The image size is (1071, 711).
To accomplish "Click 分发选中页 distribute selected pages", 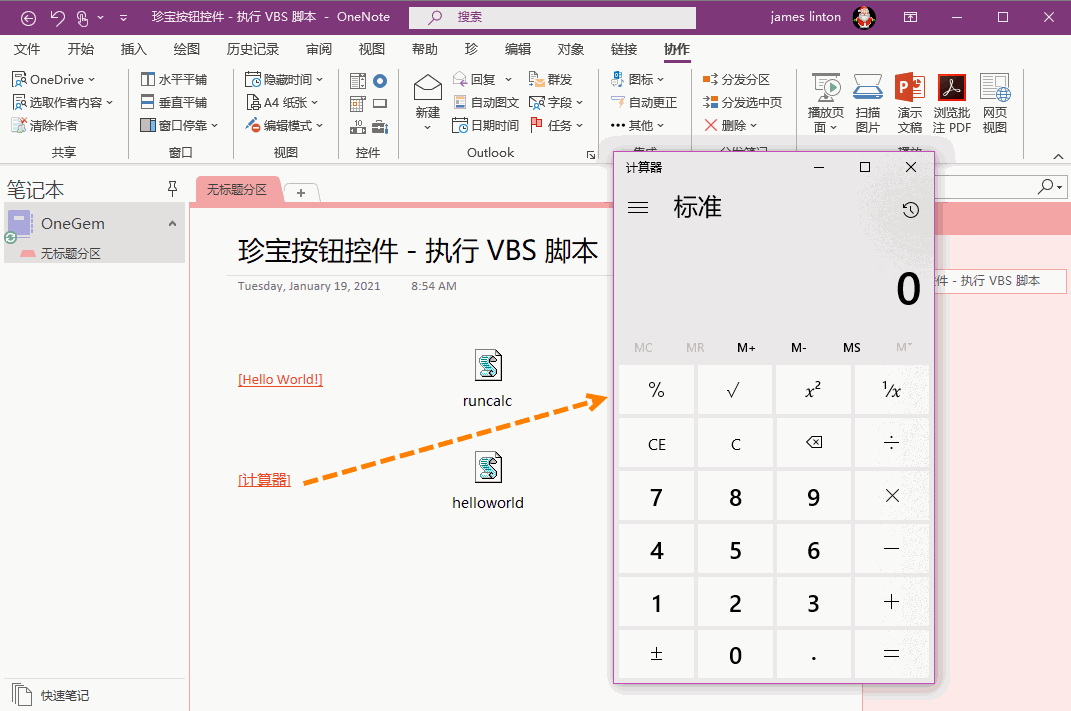I will tap(742, 102).
